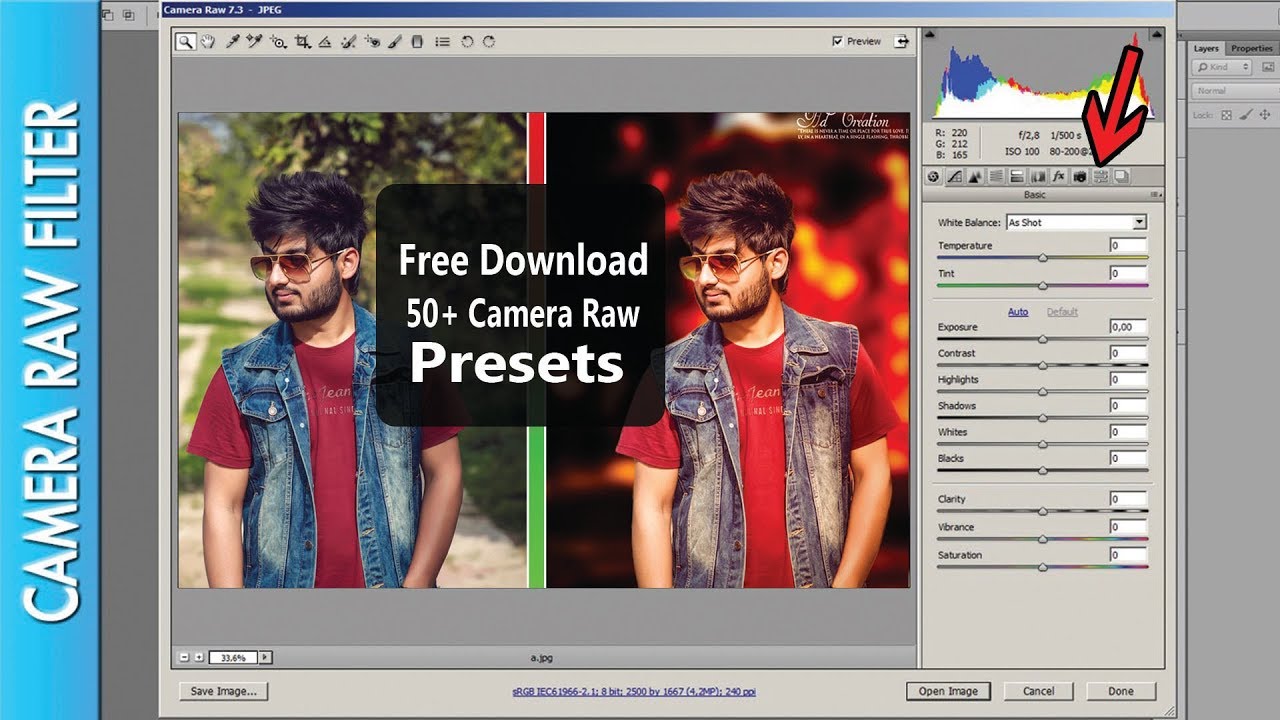Switch to the Properties tab in Photoshop
1280x720 pixels.
[x=1252, y=48]
